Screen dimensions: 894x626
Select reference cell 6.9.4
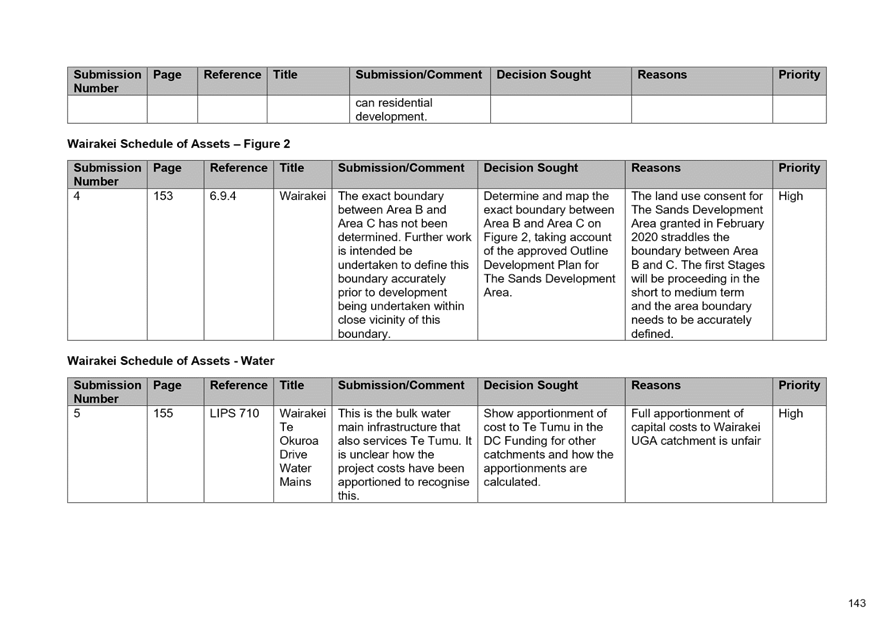click(239, 265)
